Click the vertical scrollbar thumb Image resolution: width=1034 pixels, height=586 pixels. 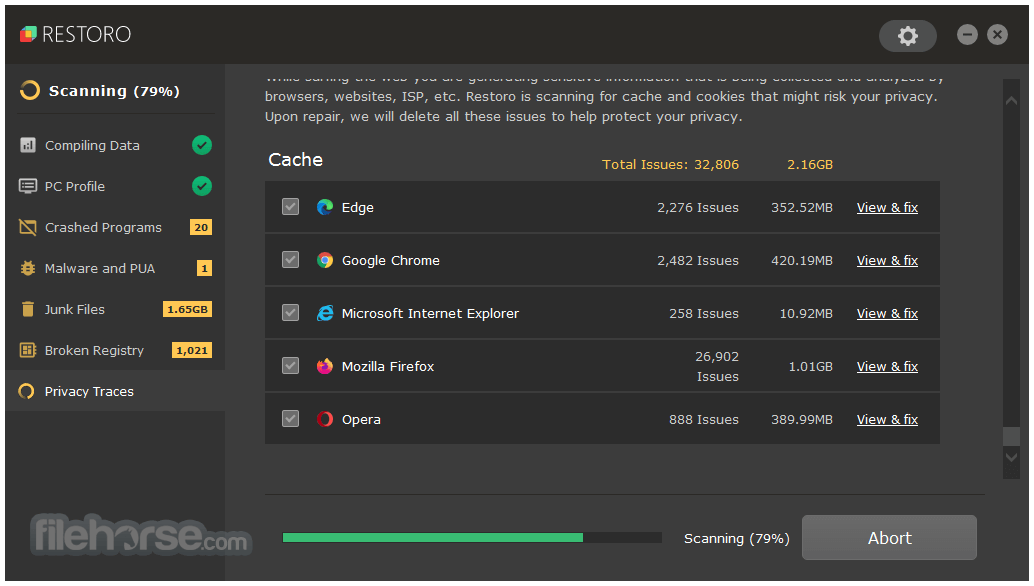[1011, 436]
